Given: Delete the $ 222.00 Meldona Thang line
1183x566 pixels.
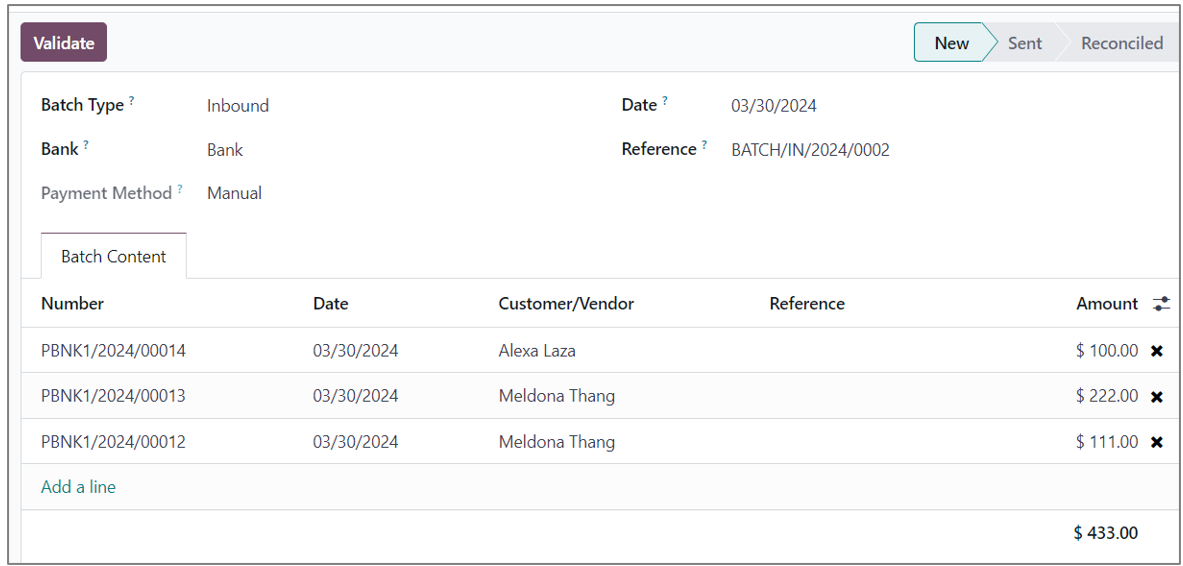Looking at the screenshot, I should tap(1157, 396).
